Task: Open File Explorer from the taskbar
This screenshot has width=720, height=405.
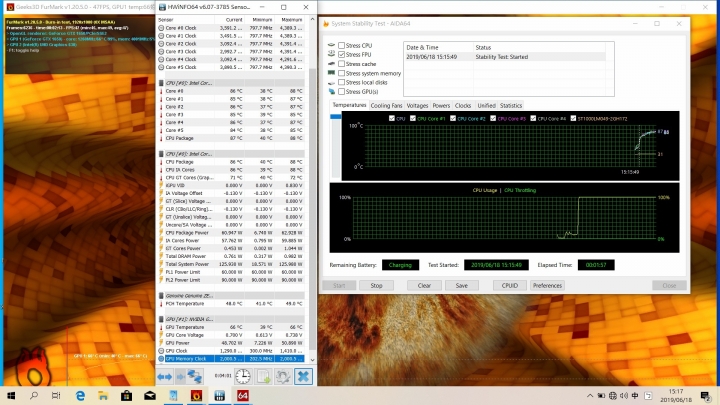Action: tap(103, 395)
